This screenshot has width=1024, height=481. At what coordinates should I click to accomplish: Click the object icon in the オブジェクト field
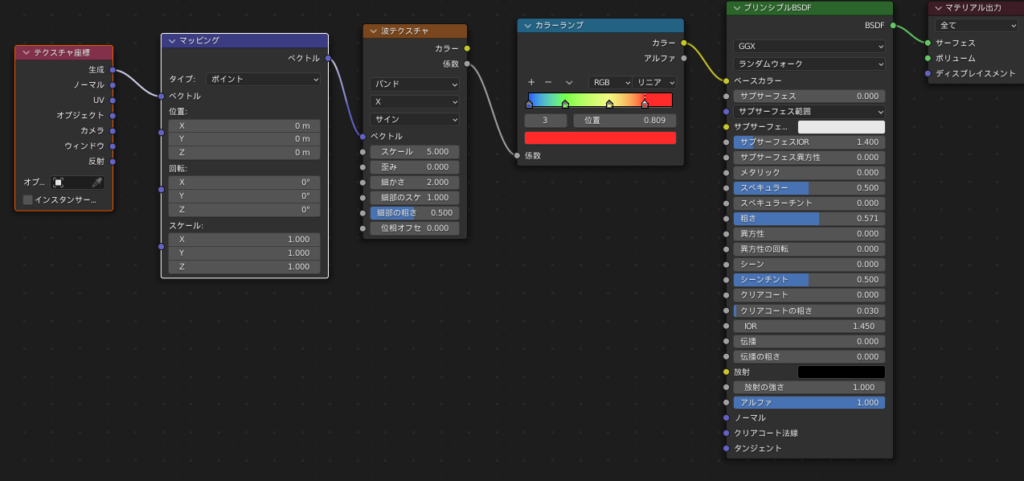[59, 182]
